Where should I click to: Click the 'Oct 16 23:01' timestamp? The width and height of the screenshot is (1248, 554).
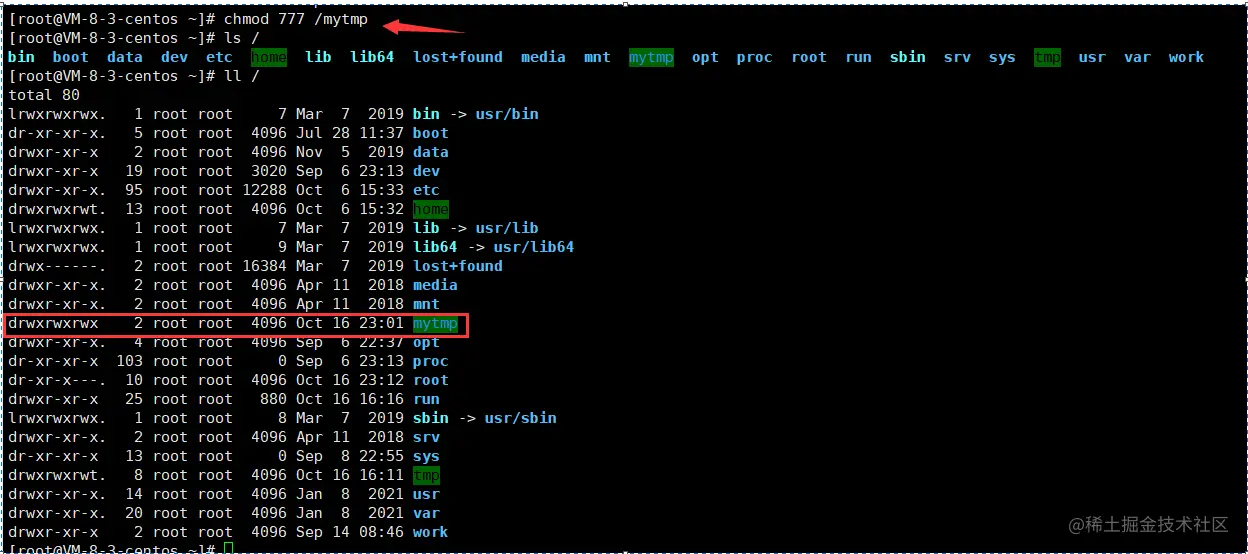point(349,323)
